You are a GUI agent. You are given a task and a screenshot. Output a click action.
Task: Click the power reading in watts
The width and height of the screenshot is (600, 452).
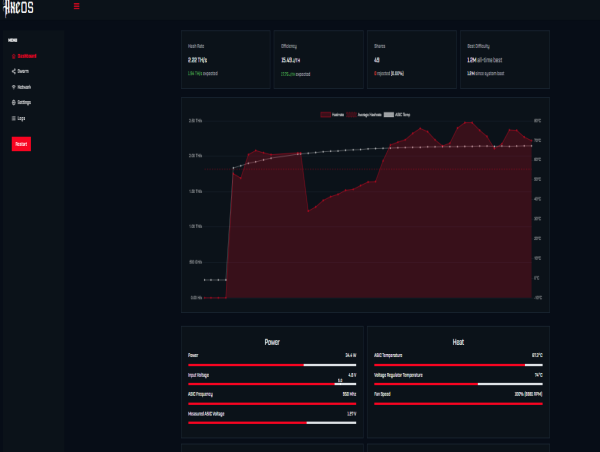[351, 355]
